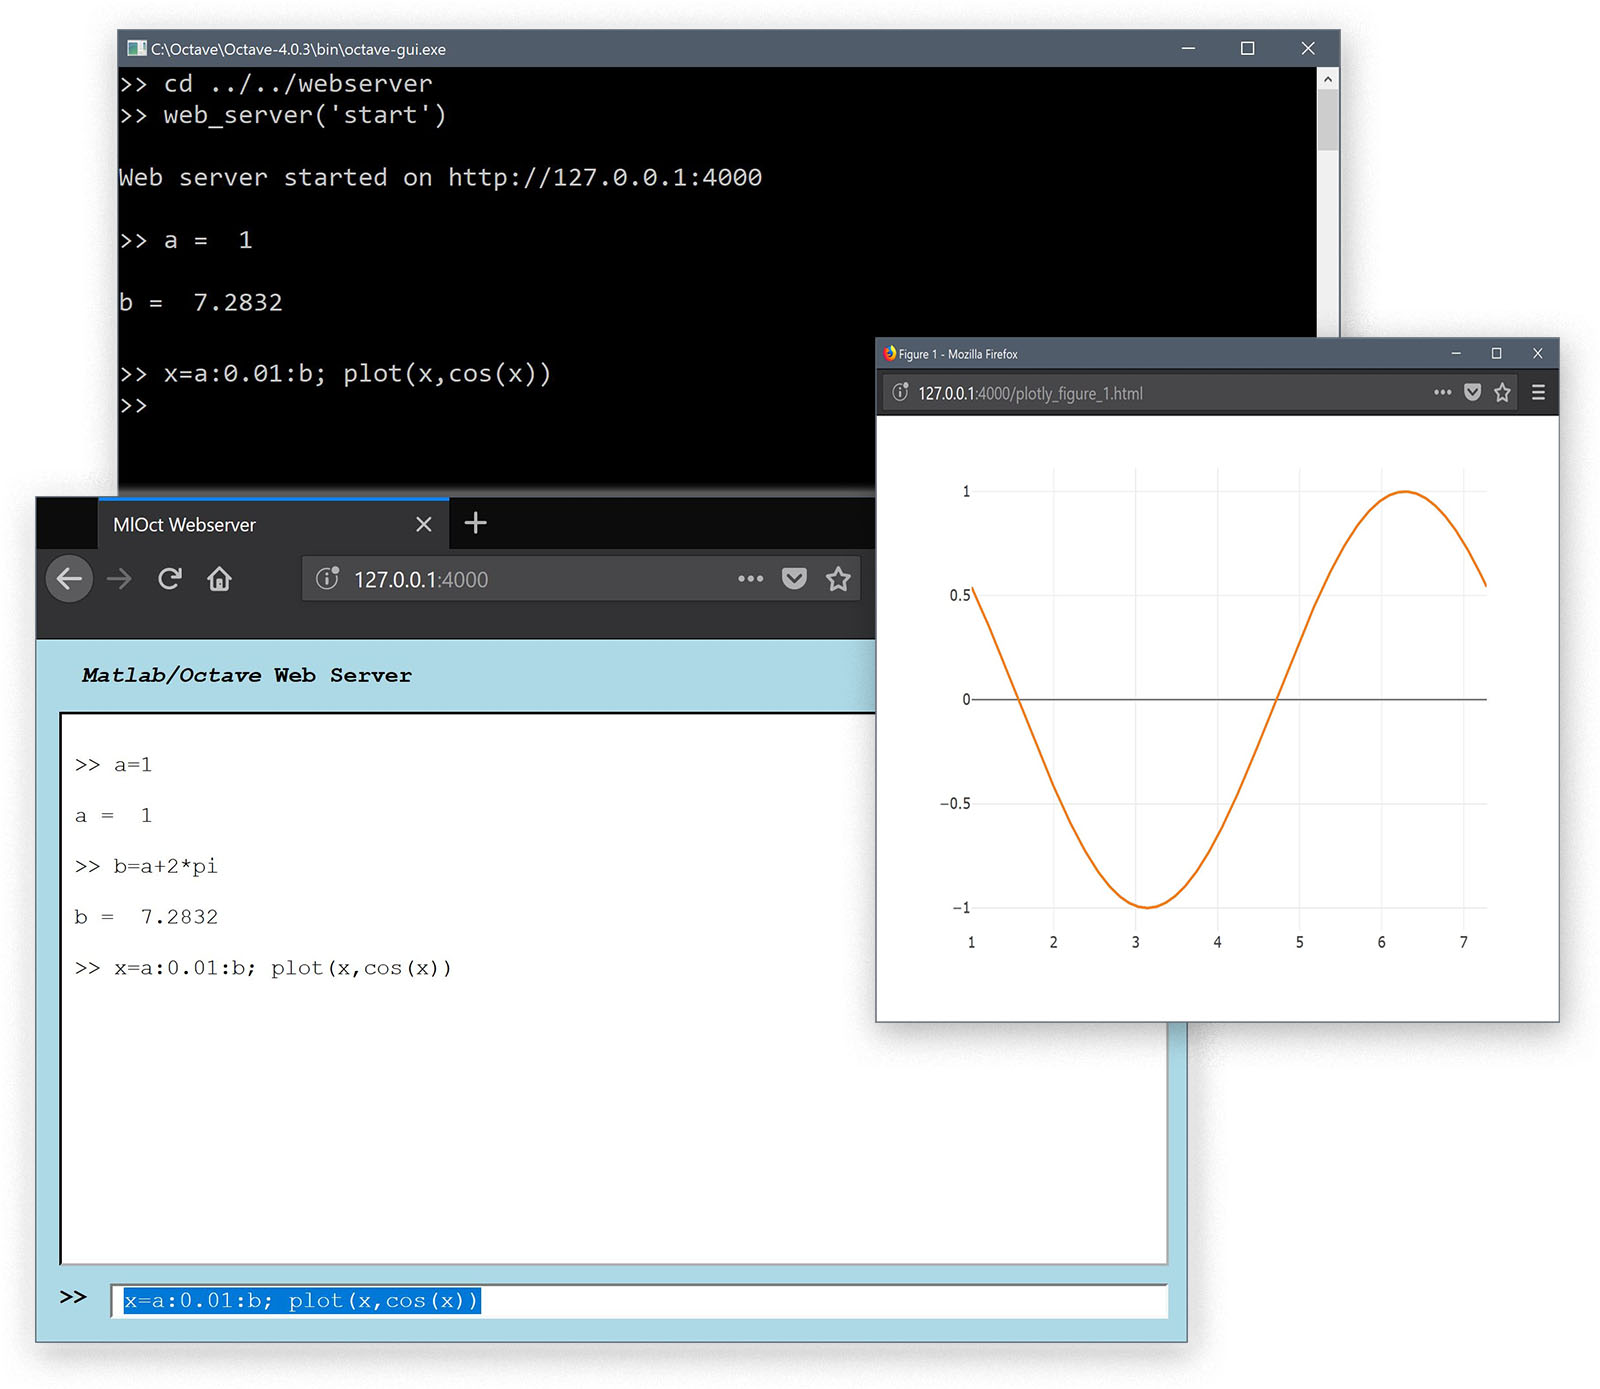The height and width of the screenshot is (1389, 1600).
Task: Show site info for 127.0.0.1:4000 address
Action: tap(327, 579)
